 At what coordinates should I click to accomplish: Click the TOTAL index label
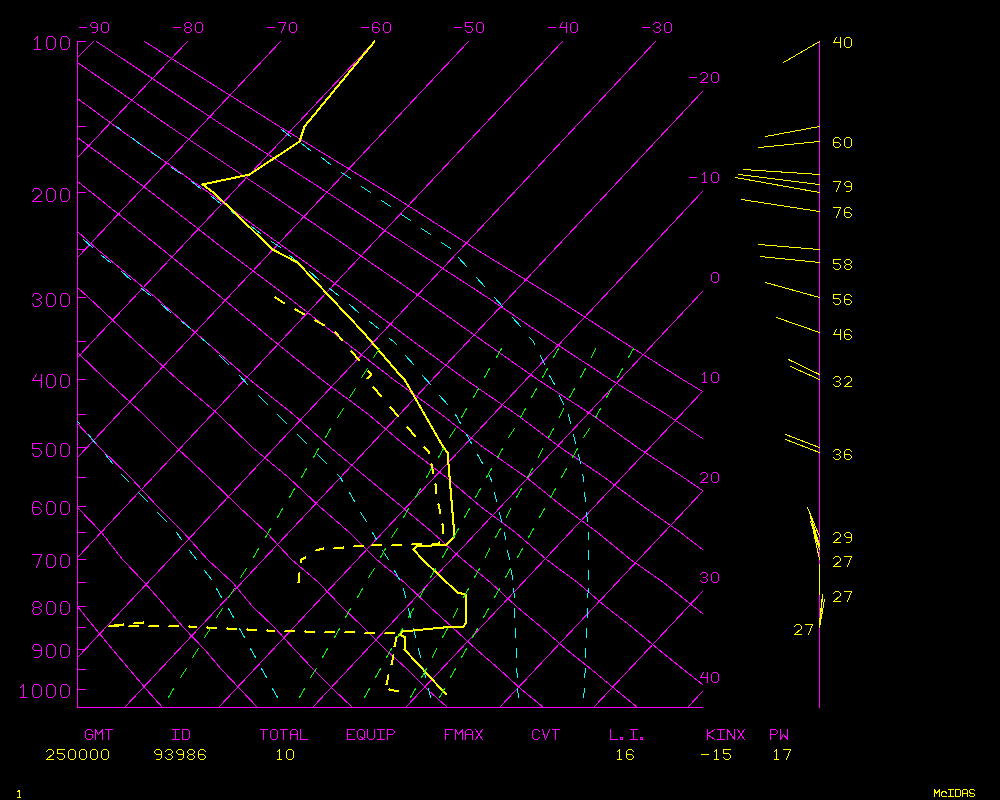click(x=283, y=735)
